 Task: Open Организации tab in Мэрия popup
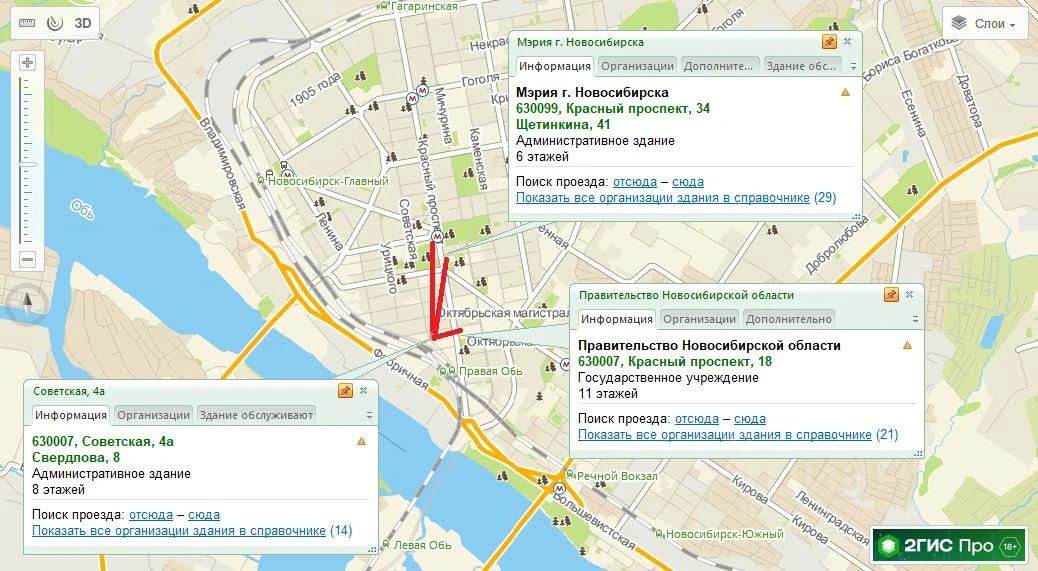pos(637,66)
